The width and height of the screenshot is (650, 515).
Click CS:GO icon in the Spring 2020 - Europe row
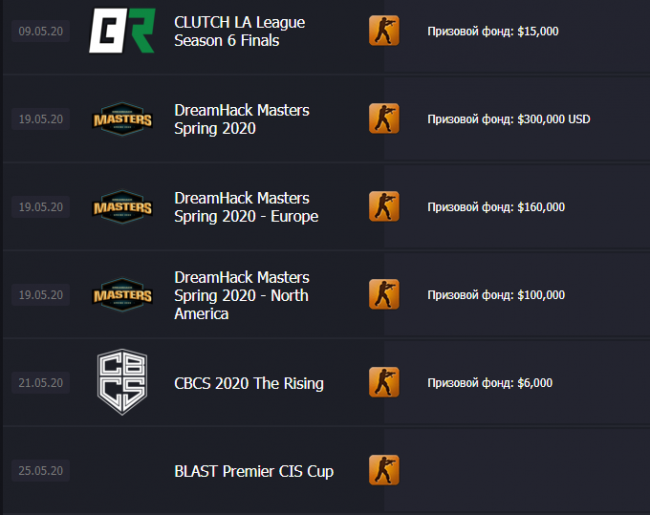pyautogui.click(x=383, y=206)
